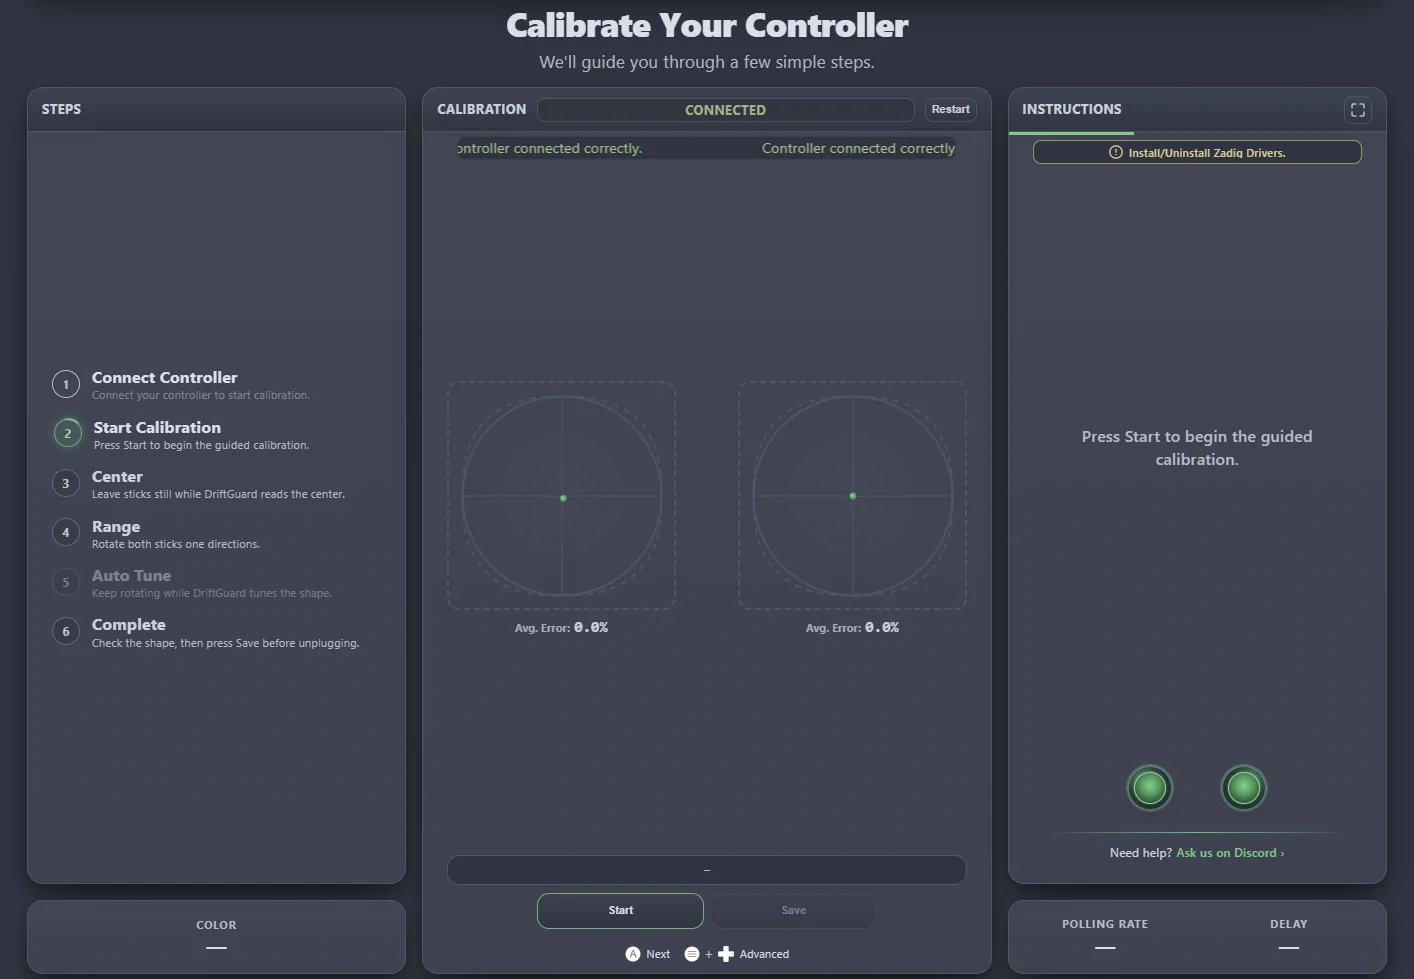1414x979 pixels.
Task: Click the CONNECTED status bar
Action: point(726,110)
